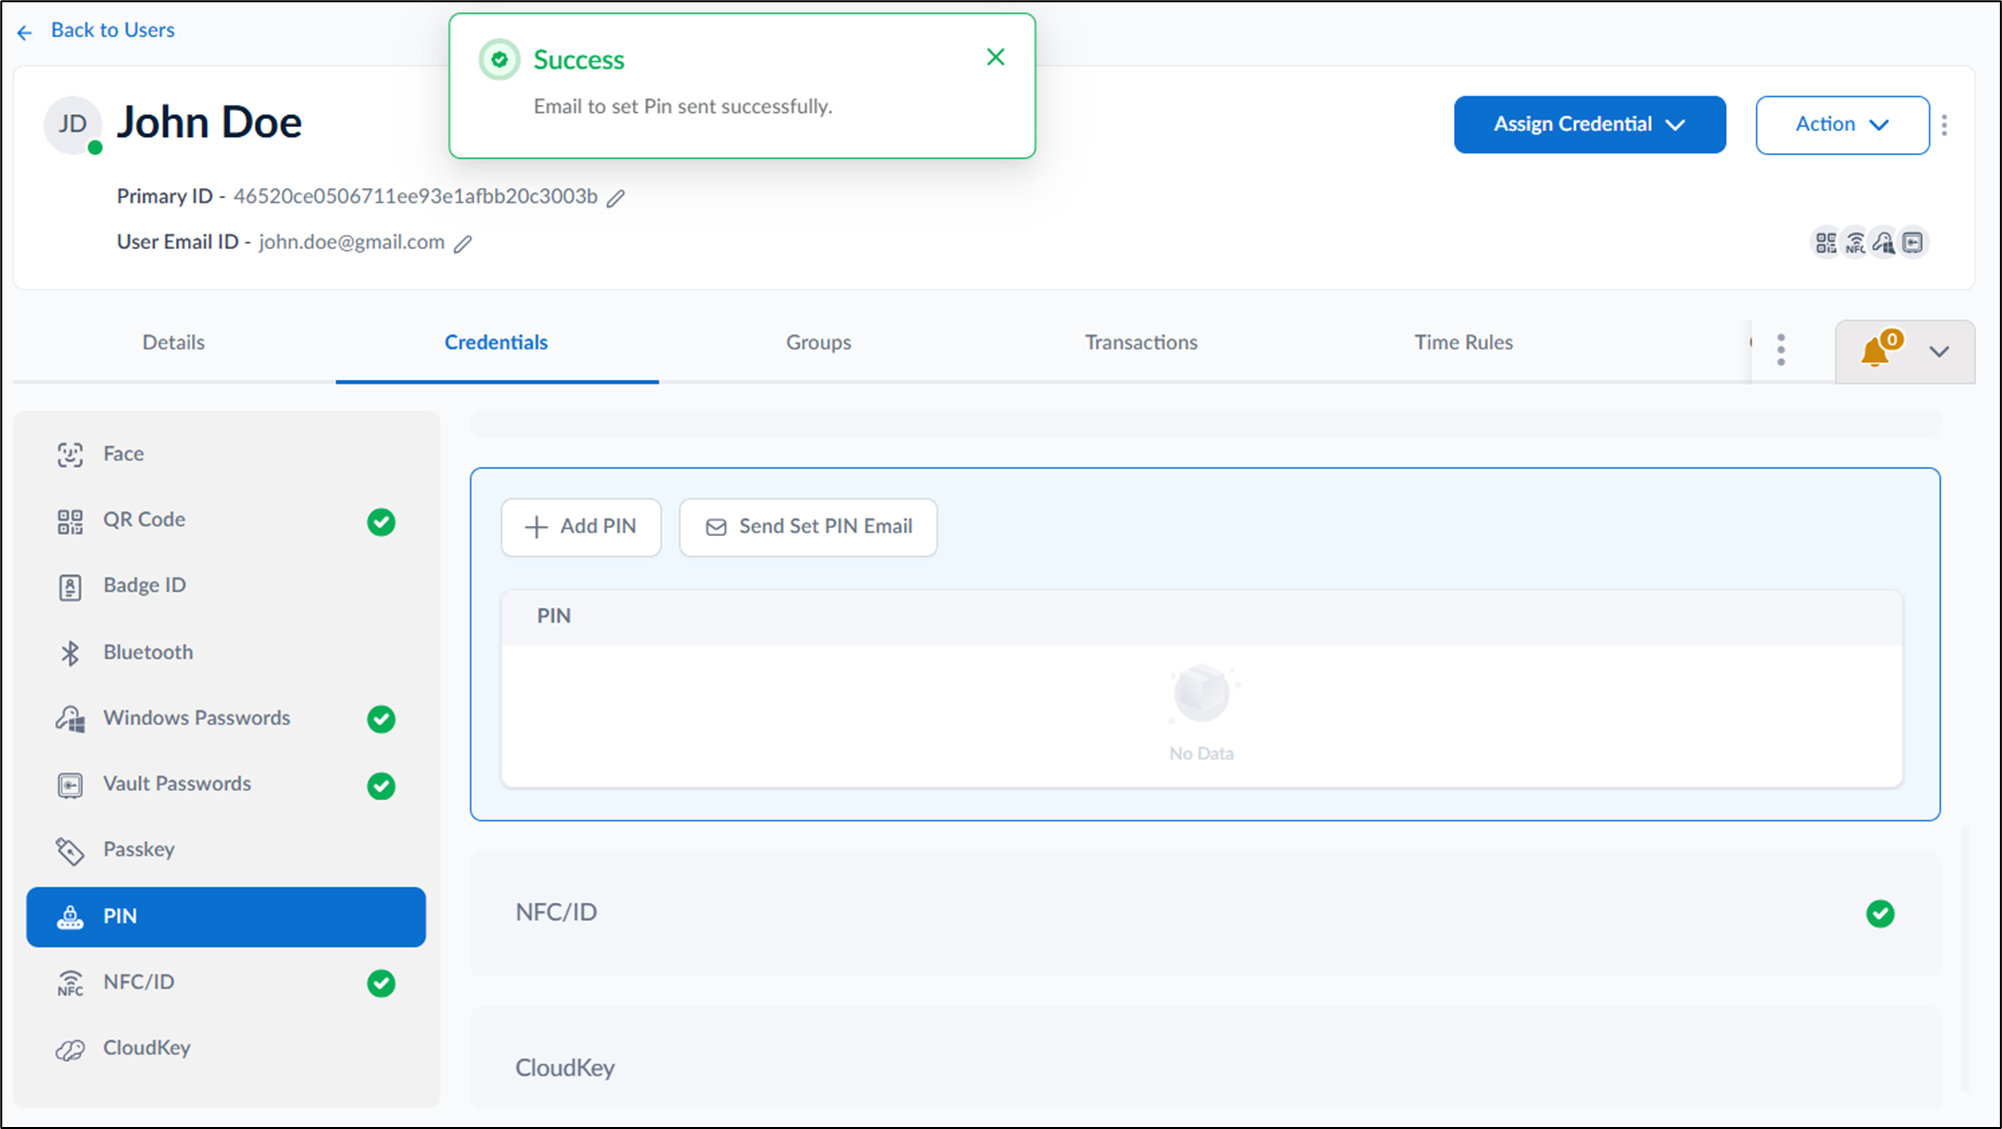Open the tabs overflow three-dot menu
2002x1129 pixels.
click(1780, 350)
